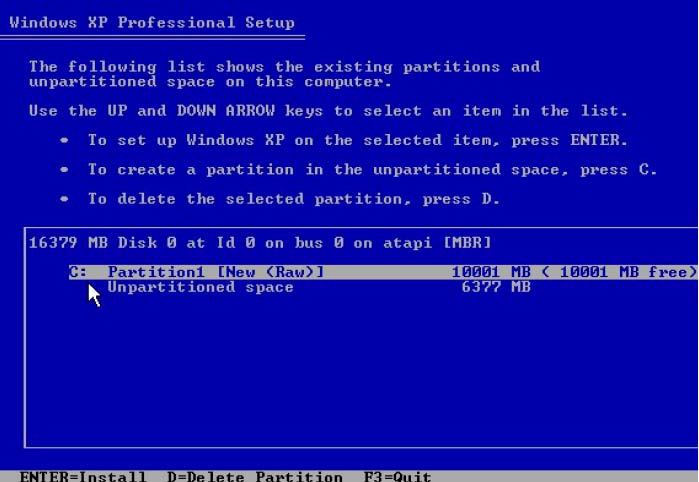
Task: Click D=Delete Partition in the status bar
Action: click(255, 477)
